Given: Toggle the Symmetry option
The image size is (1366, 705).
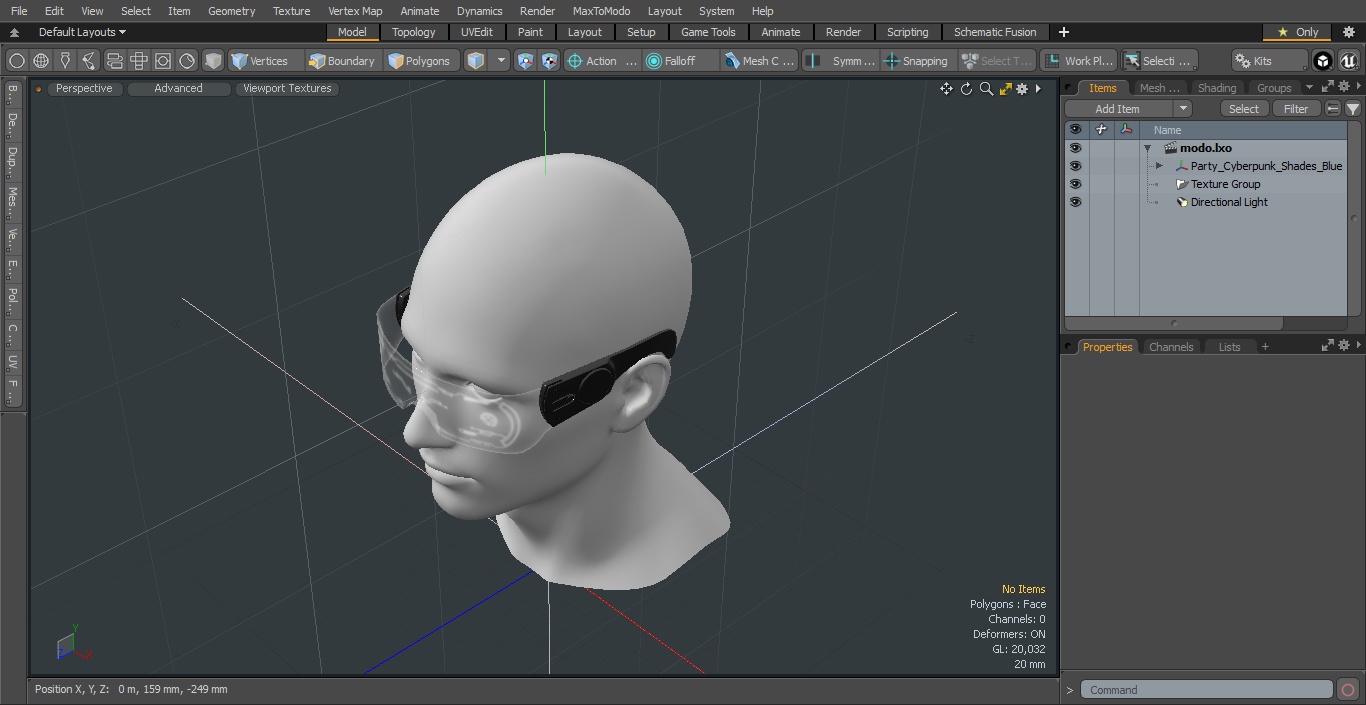Looking at the screenshot, I should [841, 61].
